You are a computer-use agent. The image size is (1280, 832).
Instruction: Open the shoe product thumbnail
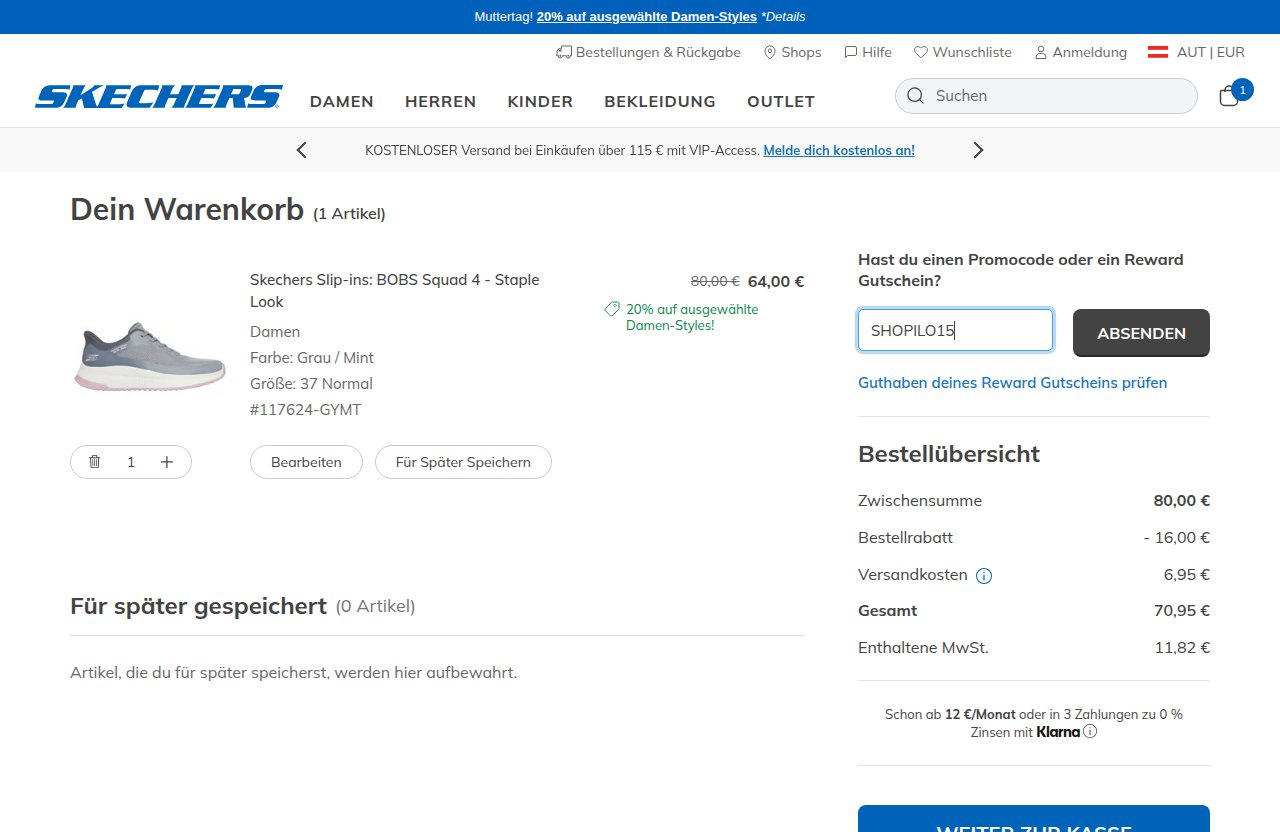(x=150, y=355)
